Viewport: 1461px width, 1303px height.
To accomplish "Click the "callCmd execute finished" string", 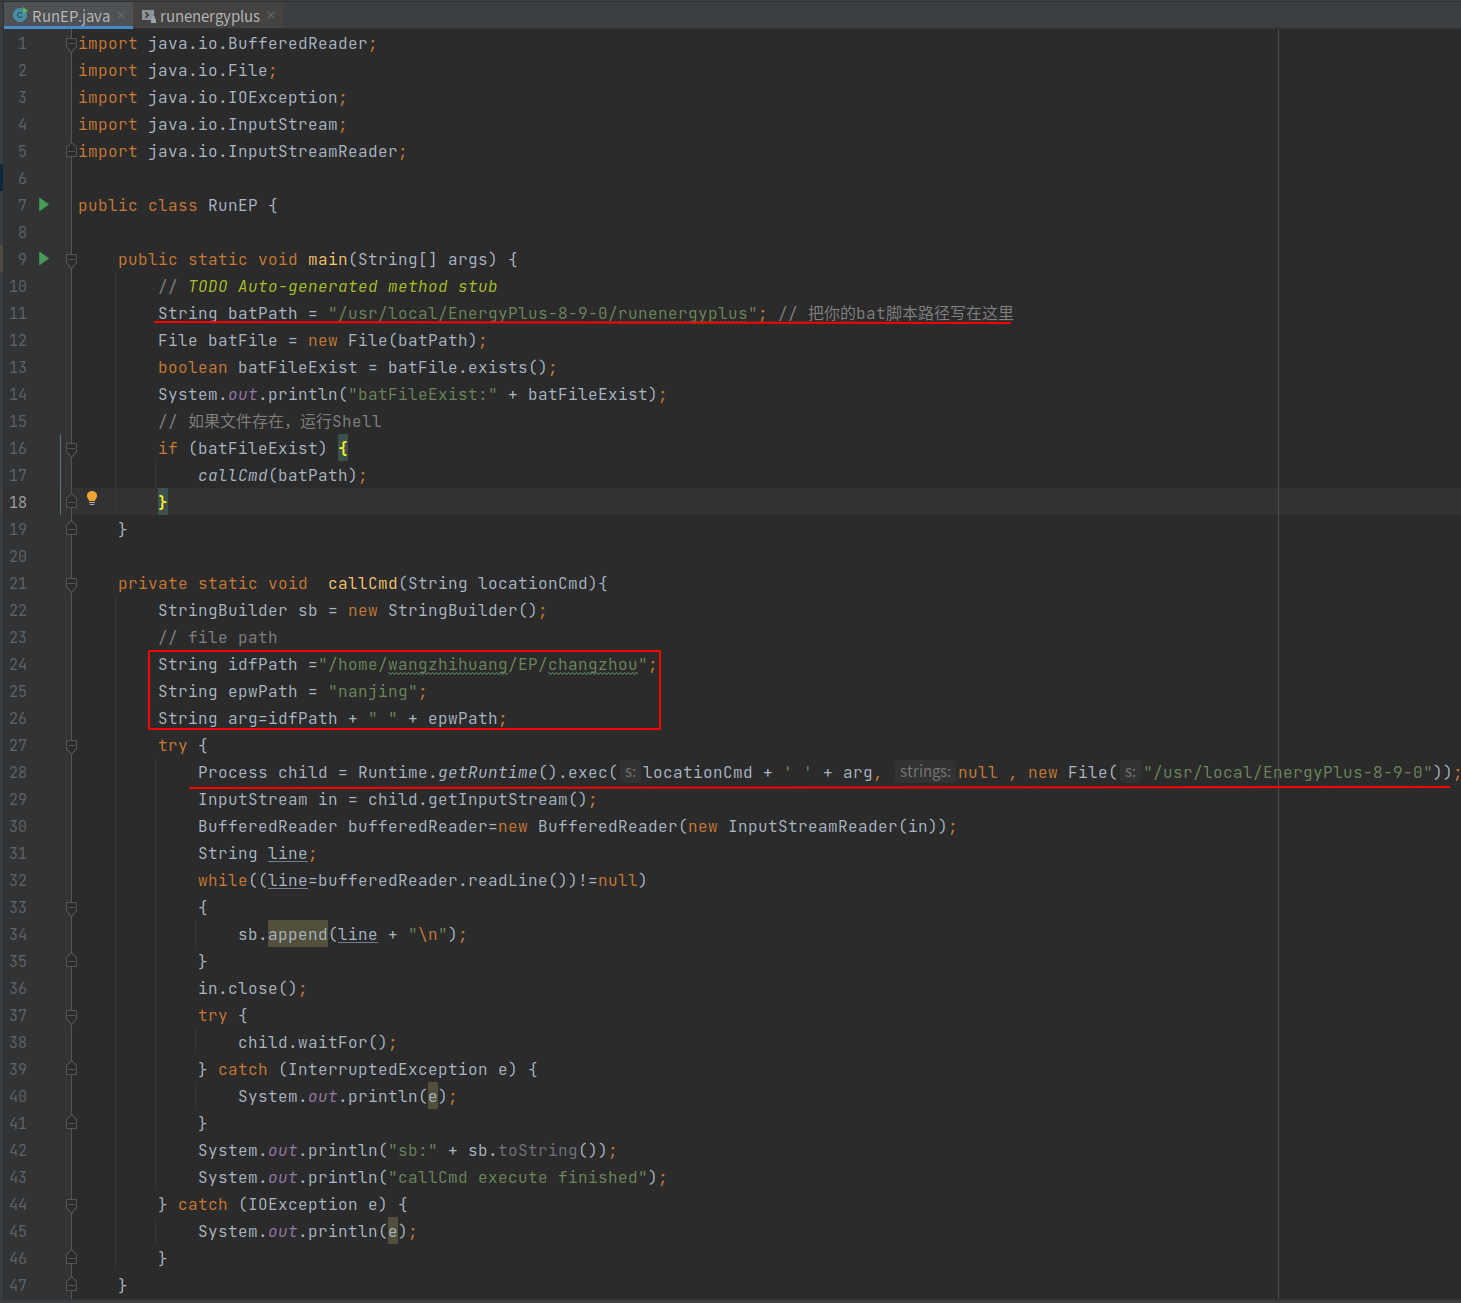I will (517, 1177).
